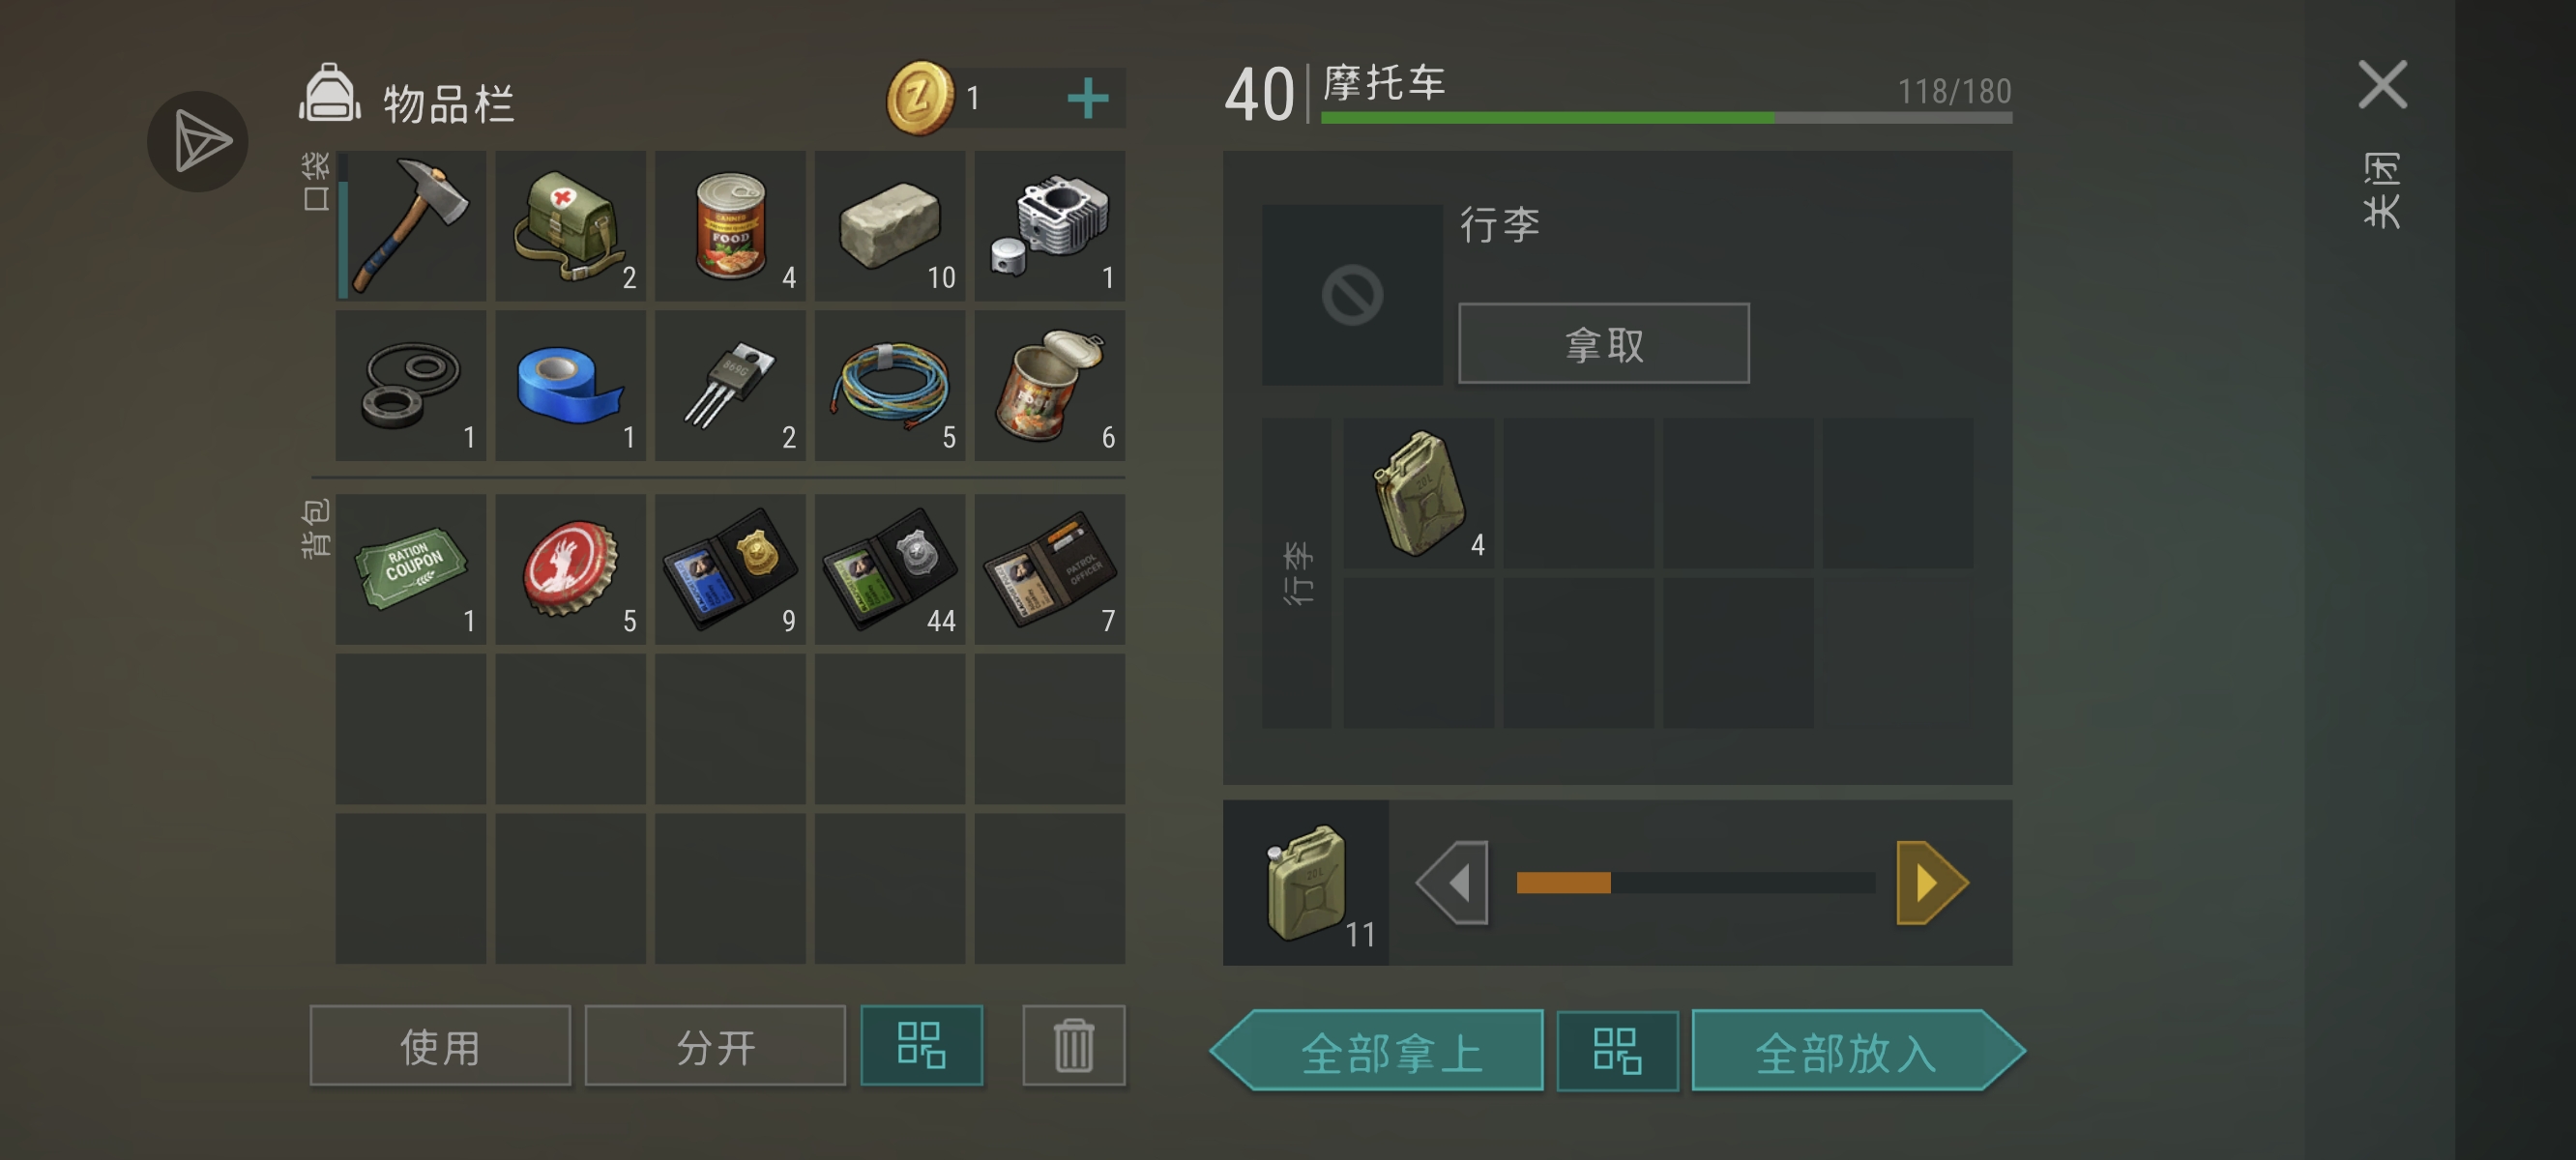Viewport: 2576px width, 1160px height.
Task: Click the trash bin delete icon
Action: 1074,1046
